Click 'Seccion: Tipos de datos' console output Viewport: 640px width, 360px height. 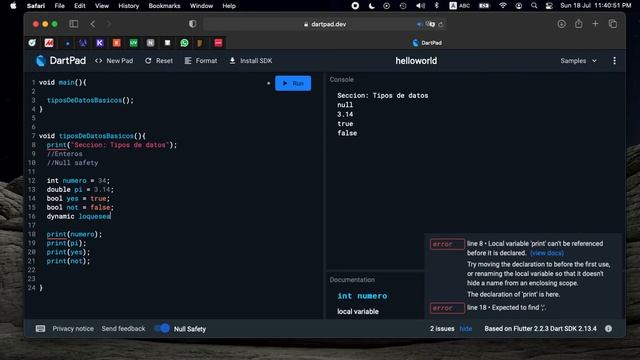[x=382, y=96]
